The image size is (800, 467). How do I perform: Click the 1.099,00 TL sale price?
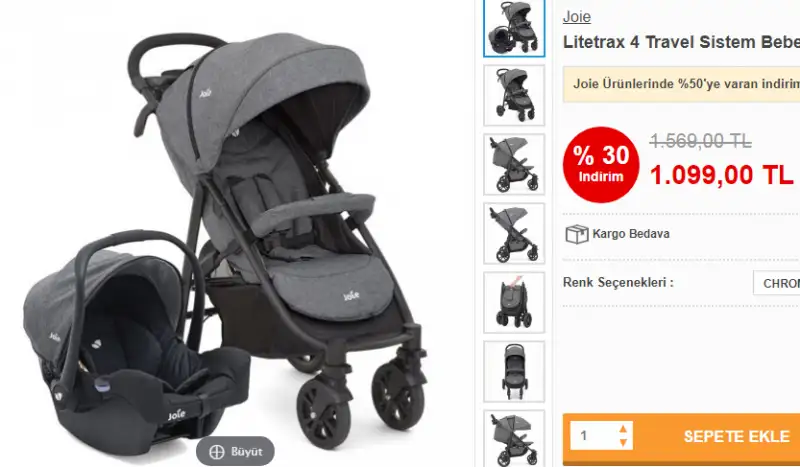point(721,175)
